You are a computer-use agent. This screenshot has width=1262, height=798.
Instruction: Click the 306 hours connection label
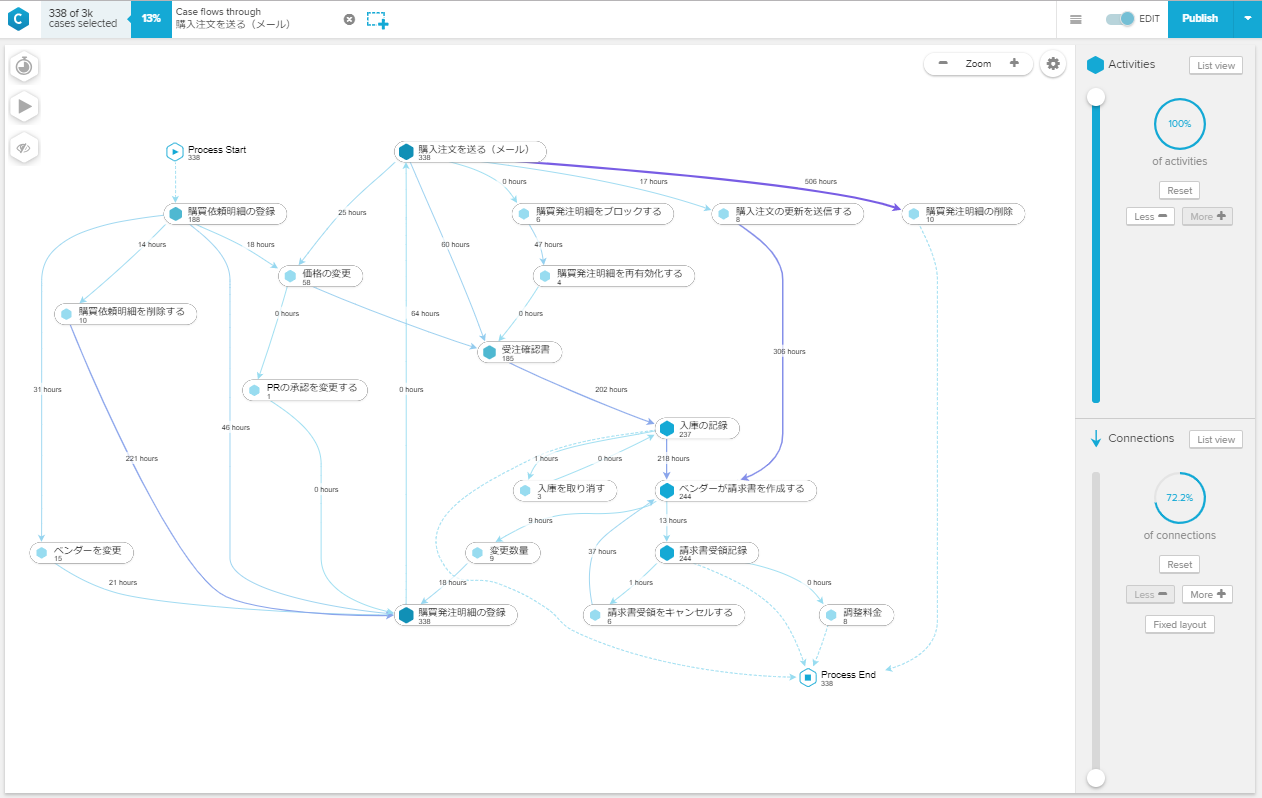tap(788, 352)
